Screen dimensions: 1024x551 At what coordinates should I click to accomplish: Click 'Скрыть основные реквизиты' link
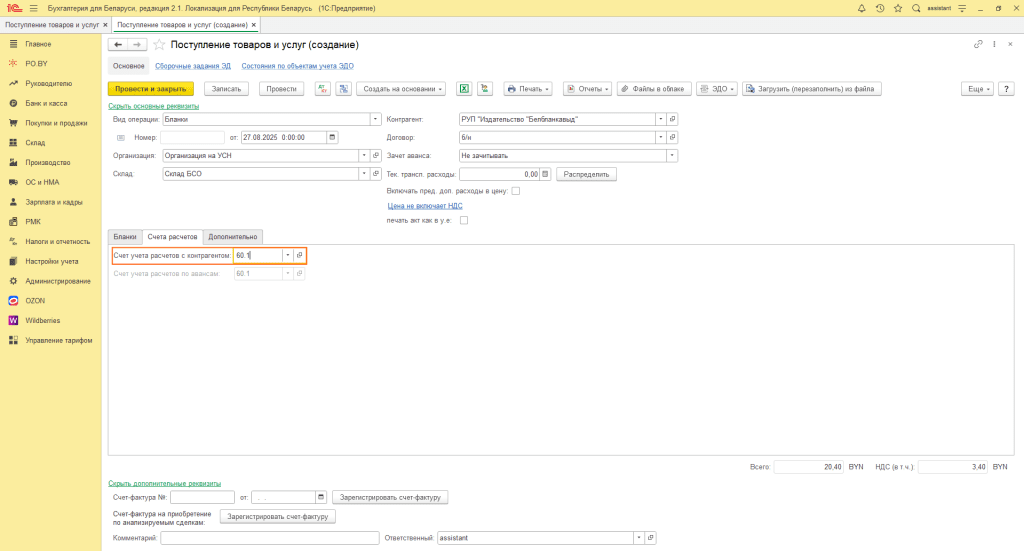153,106
